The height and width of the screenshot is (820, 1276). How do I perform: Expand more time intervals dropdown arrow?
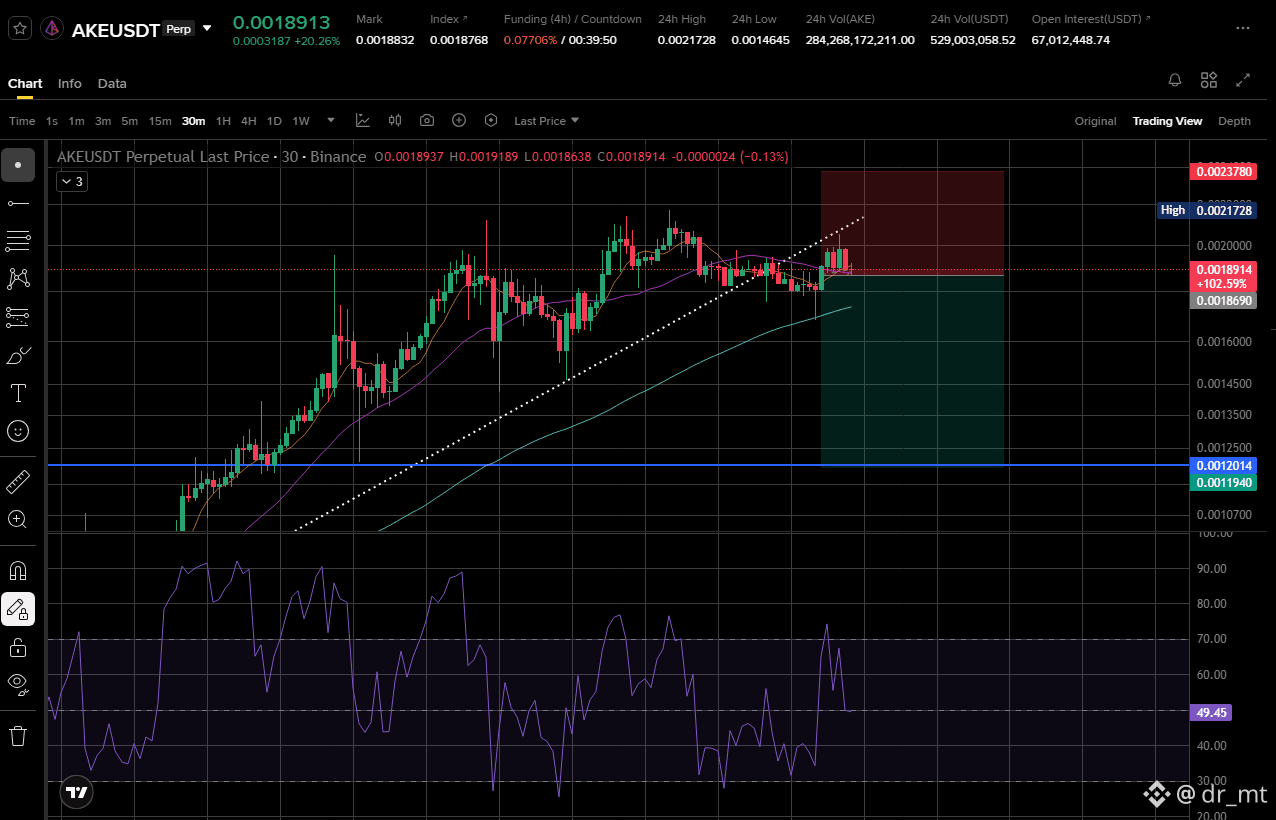point(330,121)
